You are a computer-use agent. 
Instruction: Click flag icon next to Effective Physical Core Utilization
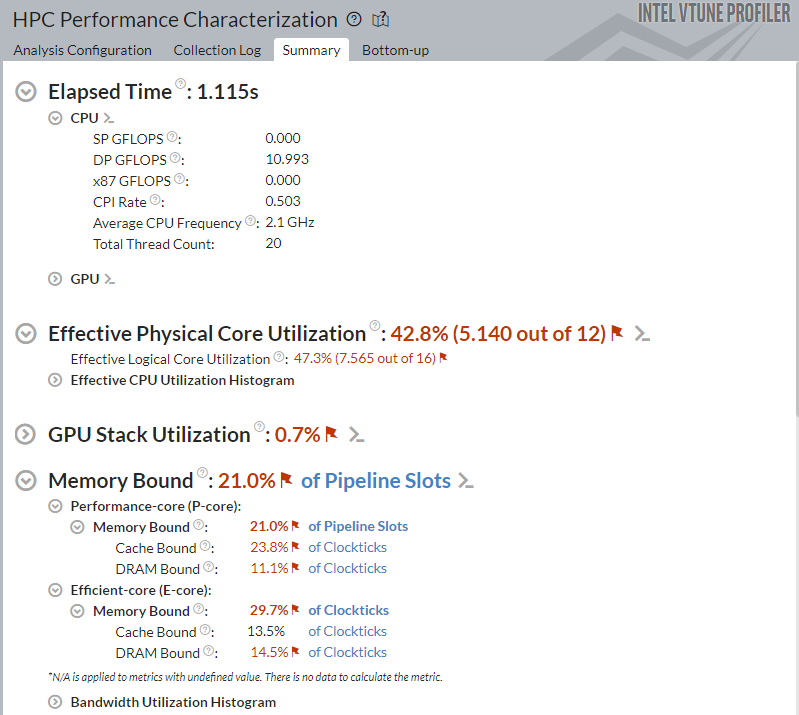[617, 333]
